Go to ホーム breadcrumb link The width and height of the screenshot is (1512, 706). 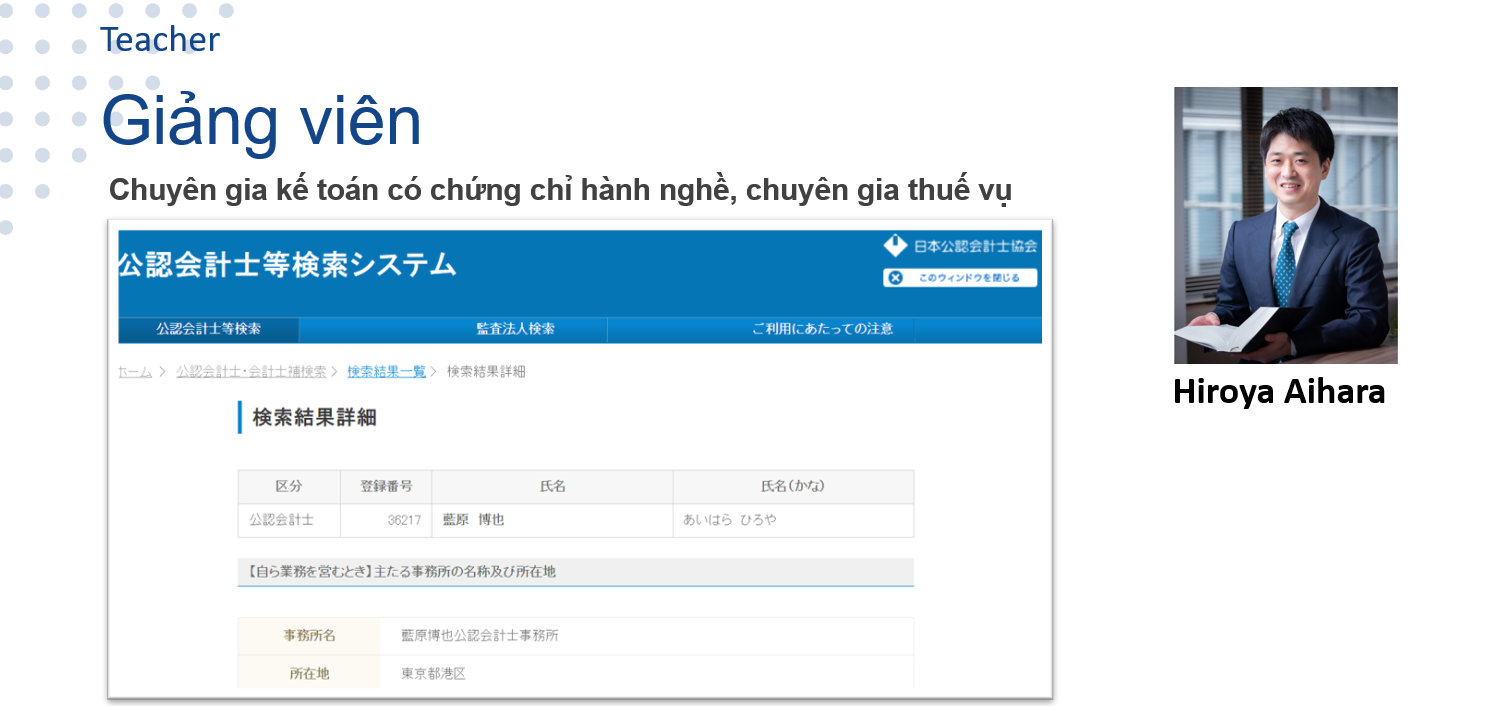coord(135,372)
